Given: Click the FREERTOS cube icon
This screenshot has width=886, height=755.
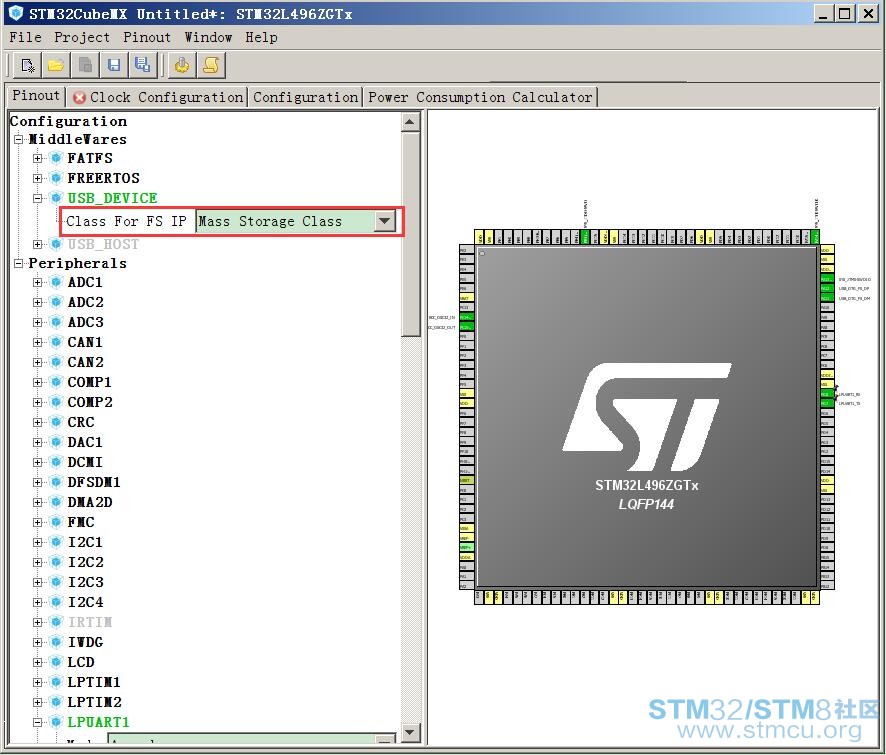Looking at the screenshot, I should [56, 178].
